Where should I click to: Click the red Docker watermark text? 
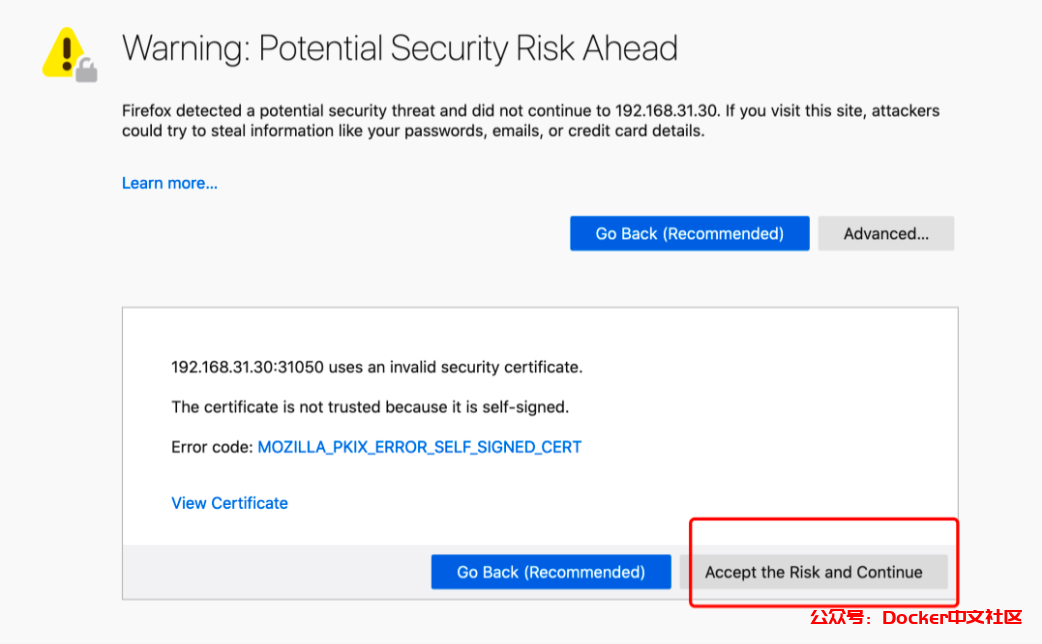point(915,618)
